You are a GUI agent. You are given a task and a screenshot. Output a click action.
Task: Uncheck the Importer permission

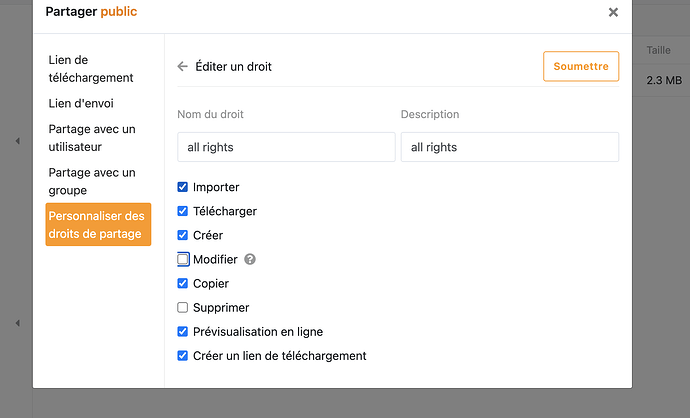point(183,187)
